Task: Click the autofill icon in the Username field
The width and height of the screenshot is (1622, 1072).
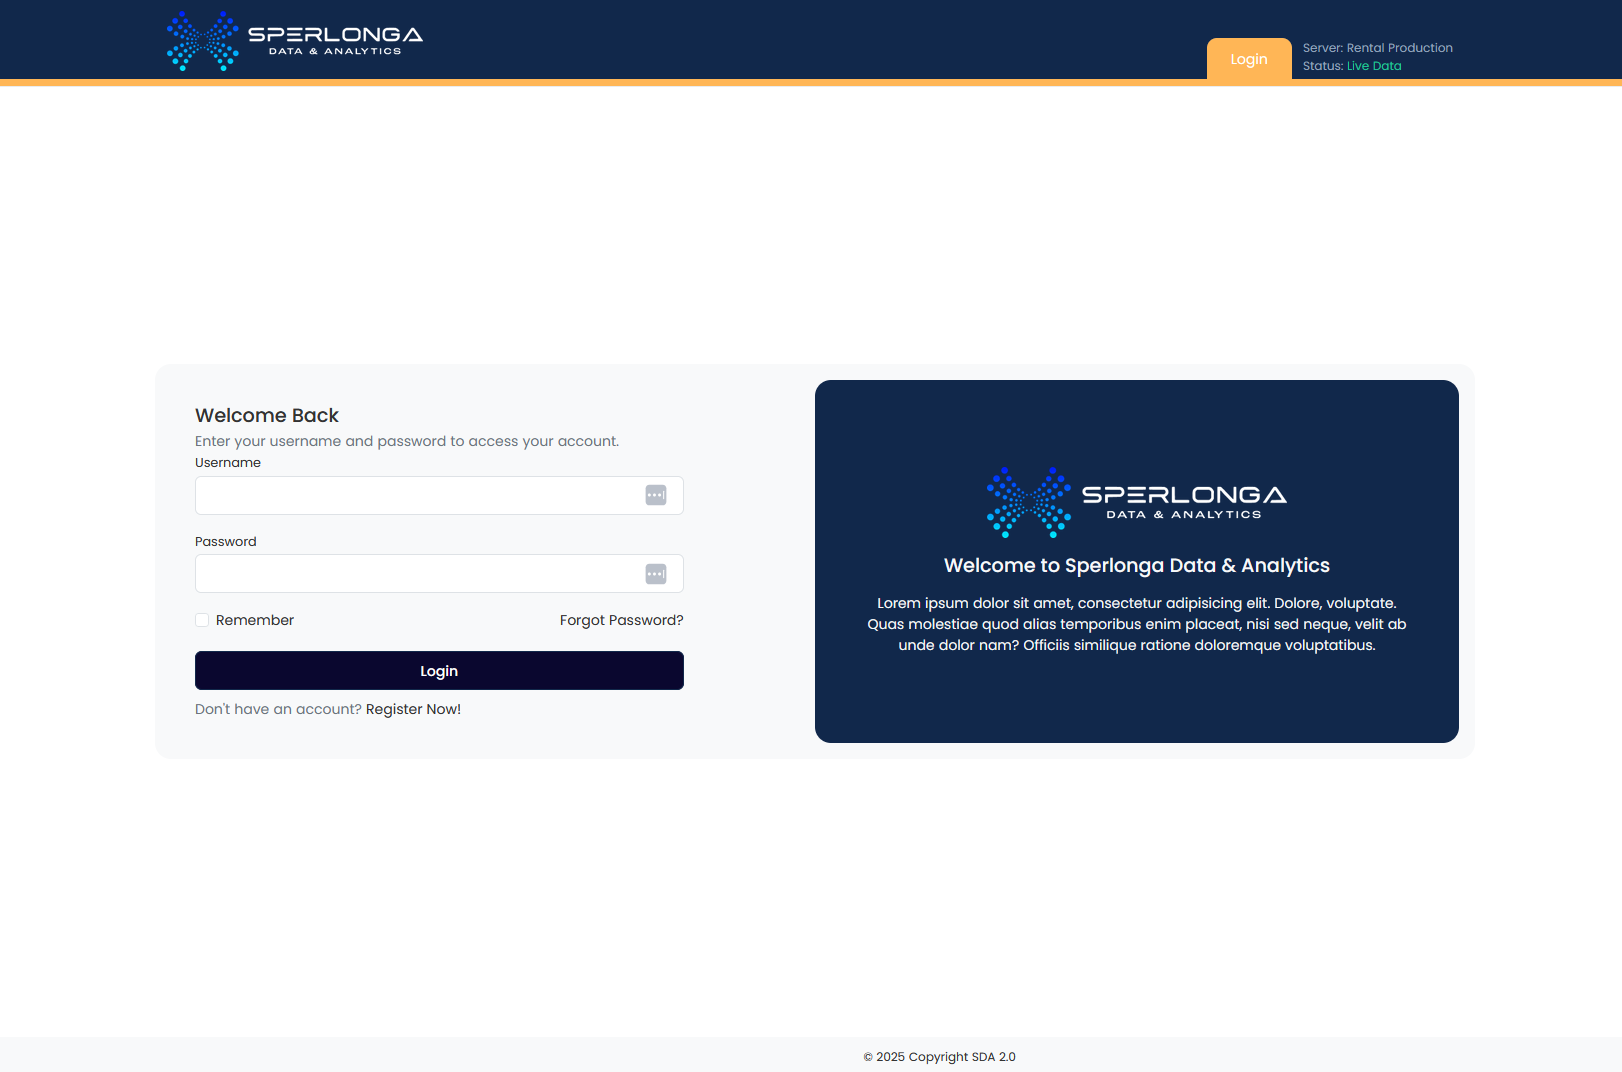Action: pos(656,495)
